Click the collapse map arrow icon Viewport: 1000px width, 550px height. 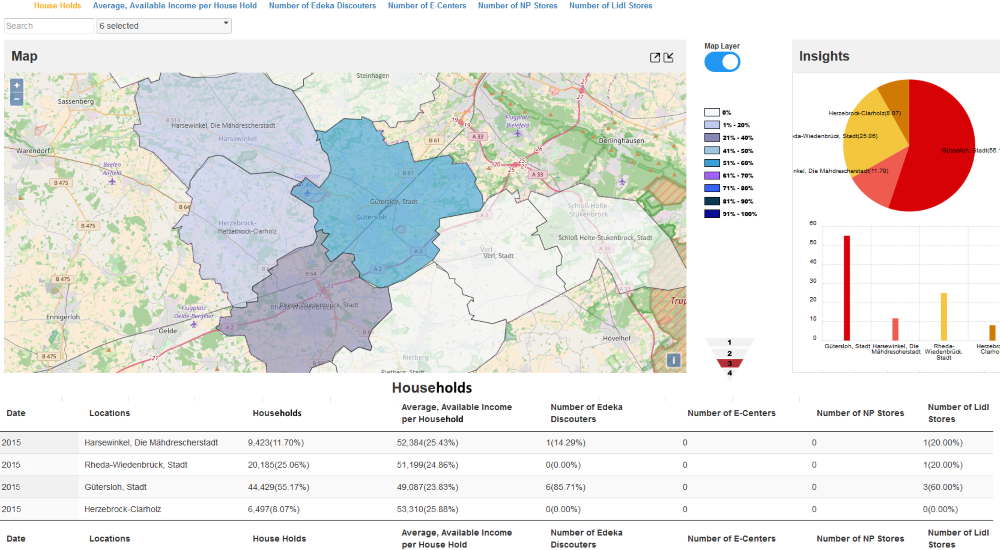(x=668, y=57)
